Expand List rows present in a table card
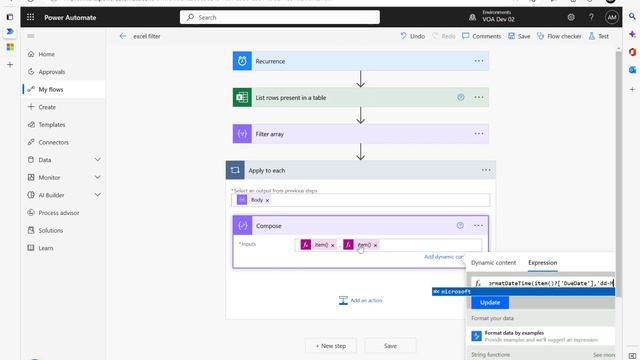Viewport: 640px width, 360px height. (x=360, y=98)
